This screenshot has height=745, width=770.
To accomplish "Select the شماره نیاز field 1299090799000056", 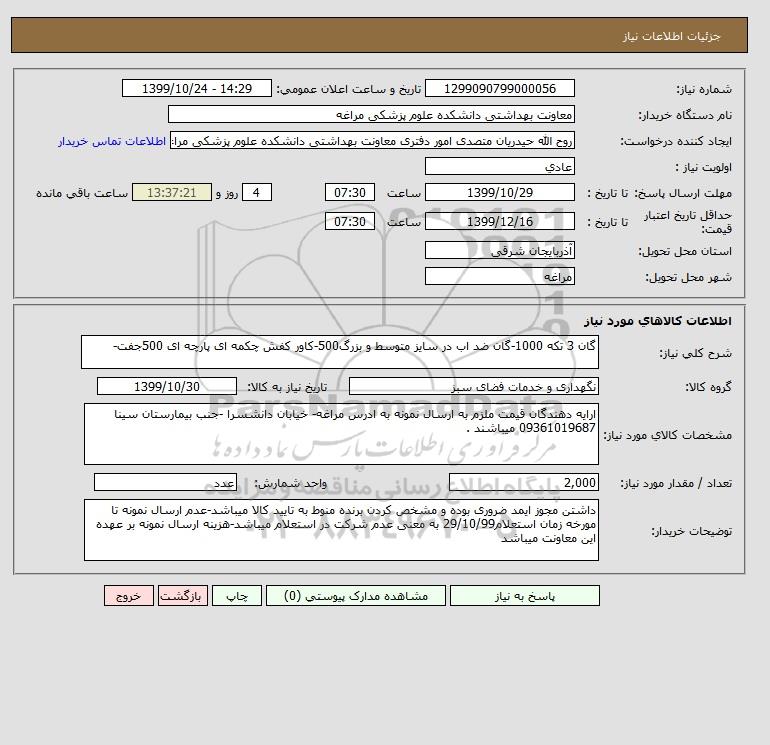I will [x=499, y=88].
